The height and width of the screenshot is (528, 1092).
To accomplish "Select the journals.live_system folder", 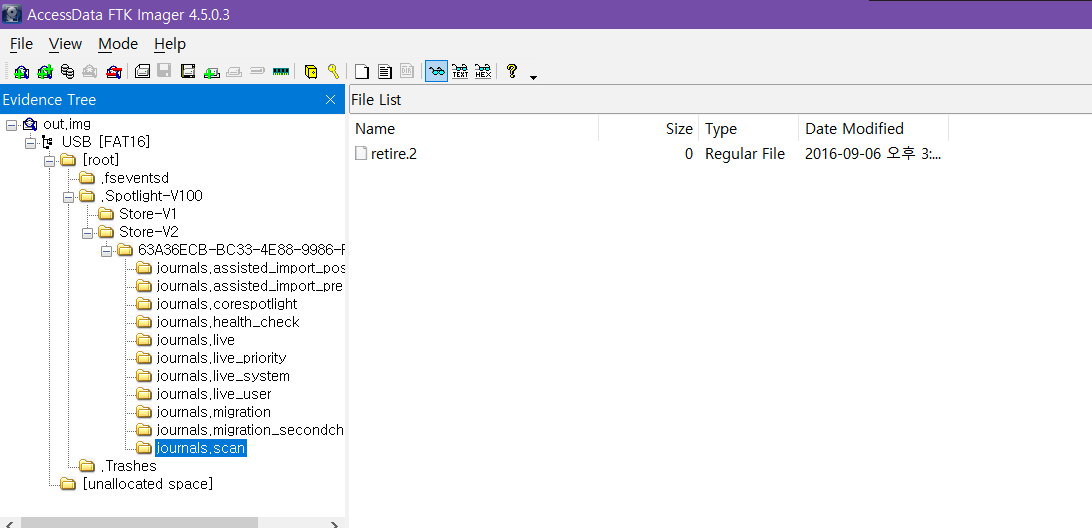I will 223,376.
